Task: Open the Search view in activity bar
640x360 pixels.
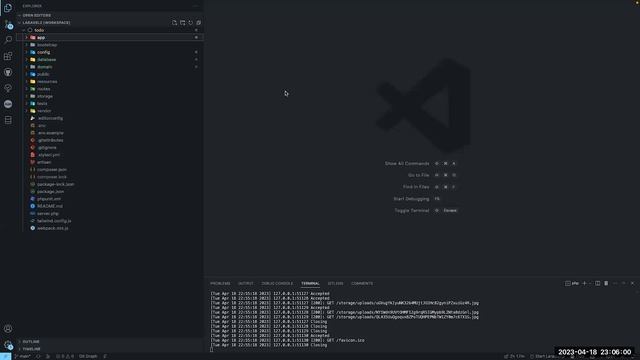Action: (x=8, y=40)
